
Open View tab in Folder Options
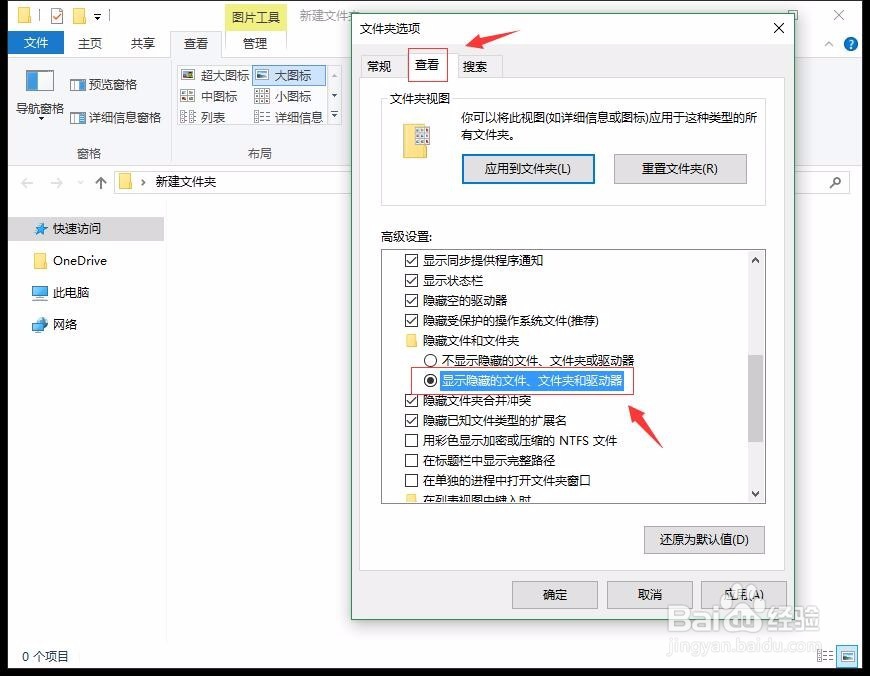click(x=427, y=65)
